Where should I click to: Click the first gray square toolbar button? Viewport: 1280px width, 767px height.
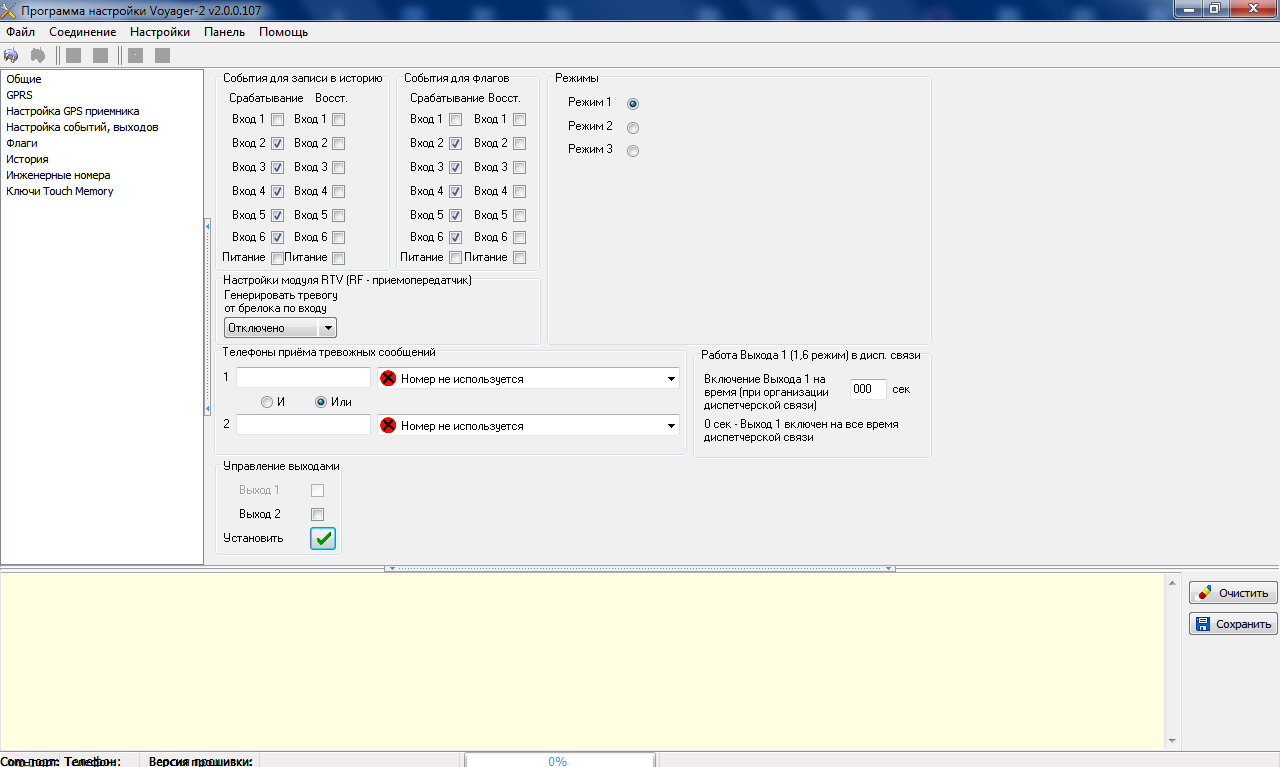[x=73, y=56]
